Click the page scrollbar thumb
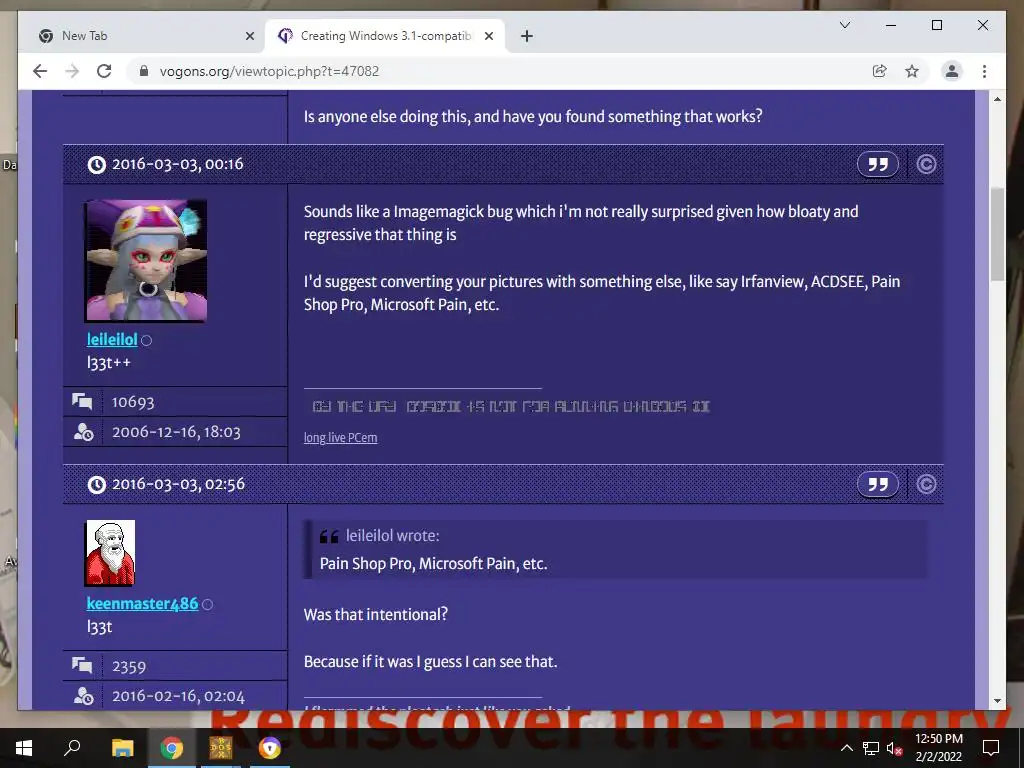 pyautogui.click(x=997, y=234)
